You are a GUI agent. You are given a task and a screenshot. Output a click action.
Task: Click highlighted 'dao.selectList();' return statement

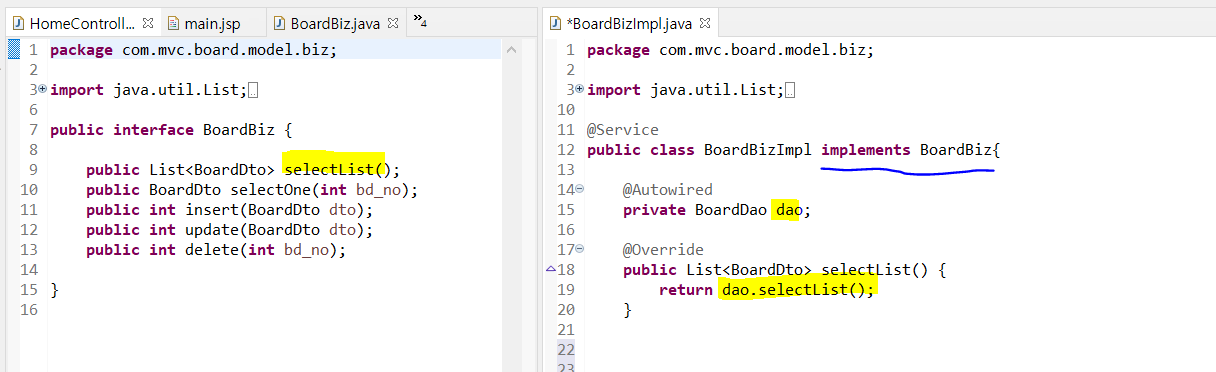pos(797,289)
